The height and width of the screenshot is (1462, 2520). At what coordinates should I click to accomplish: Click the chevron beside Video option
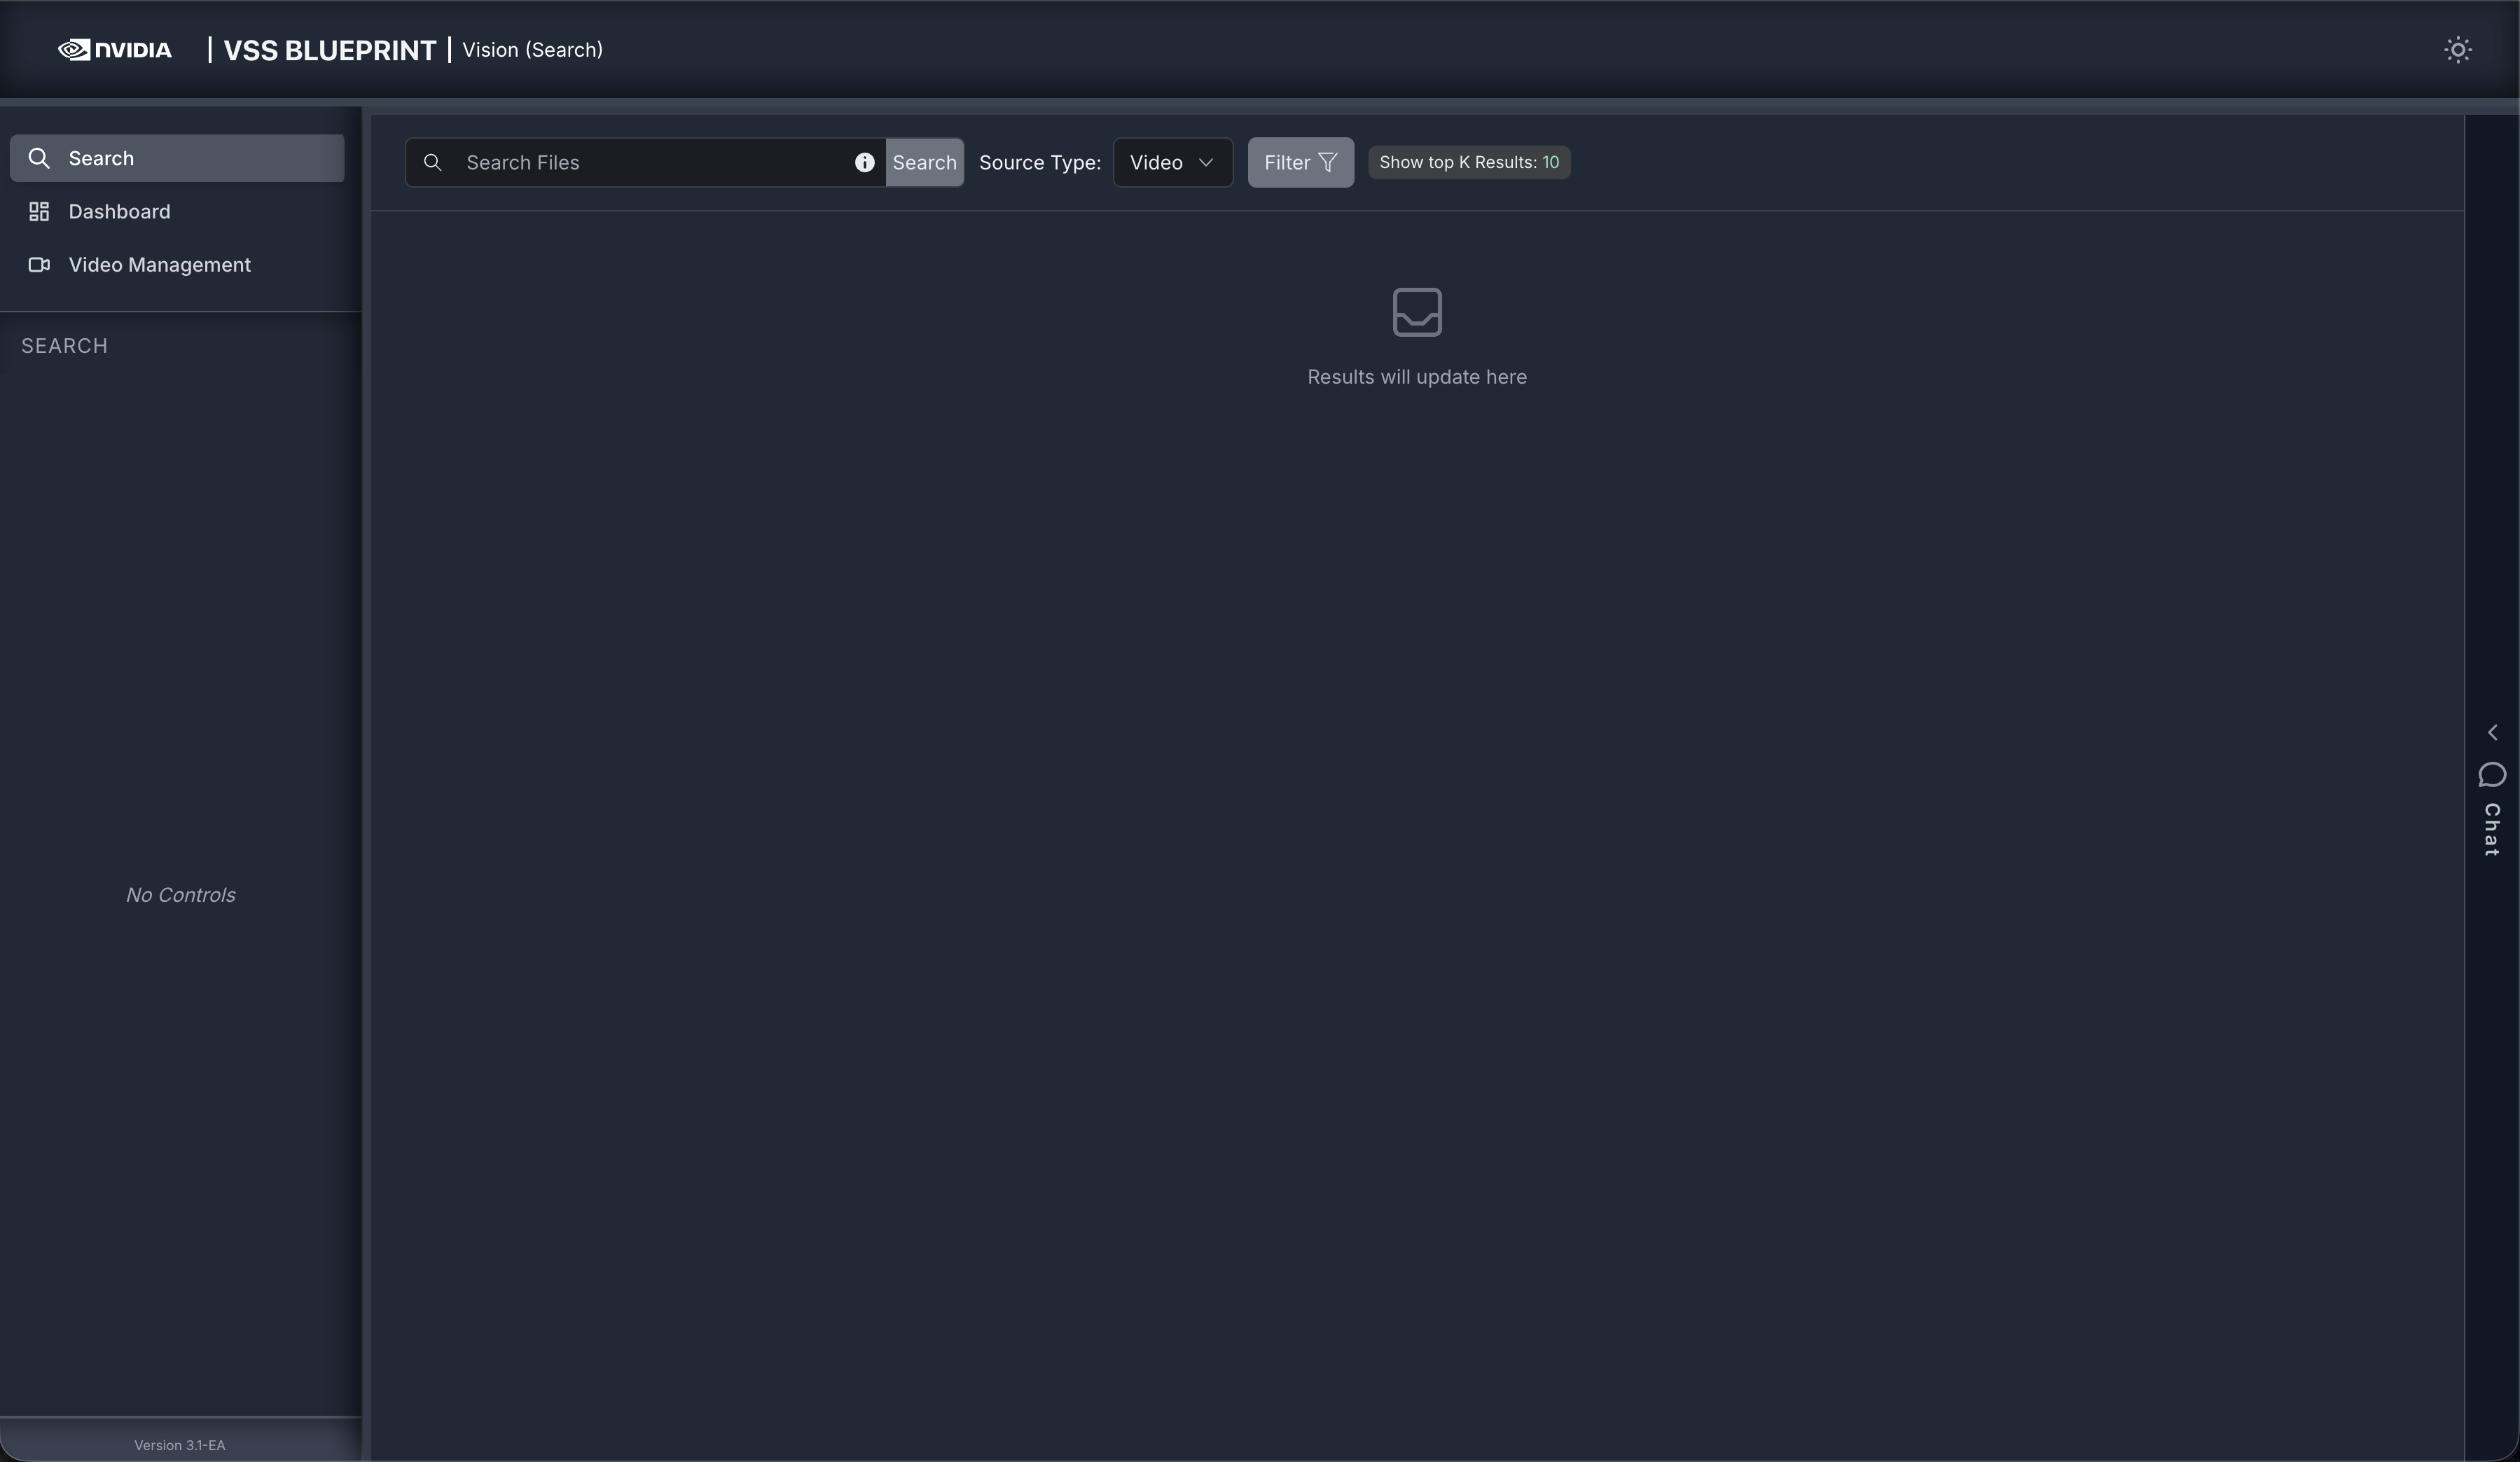click(x=1206, y=162)
